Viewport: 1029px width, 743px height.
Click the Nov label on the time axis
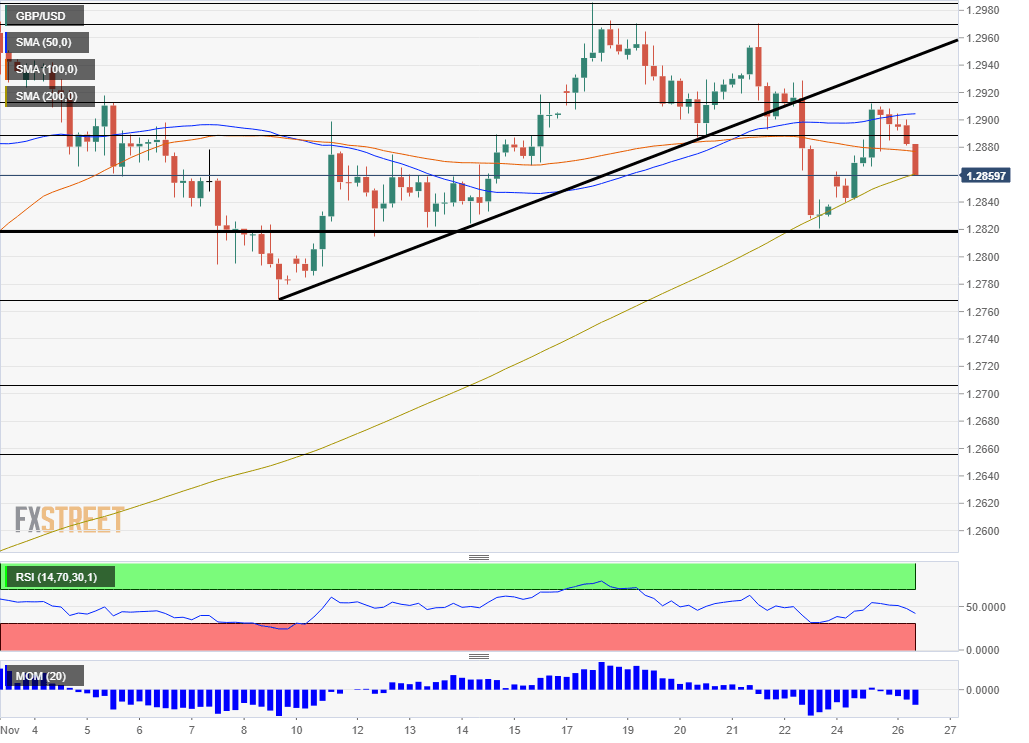click(9, 728)
